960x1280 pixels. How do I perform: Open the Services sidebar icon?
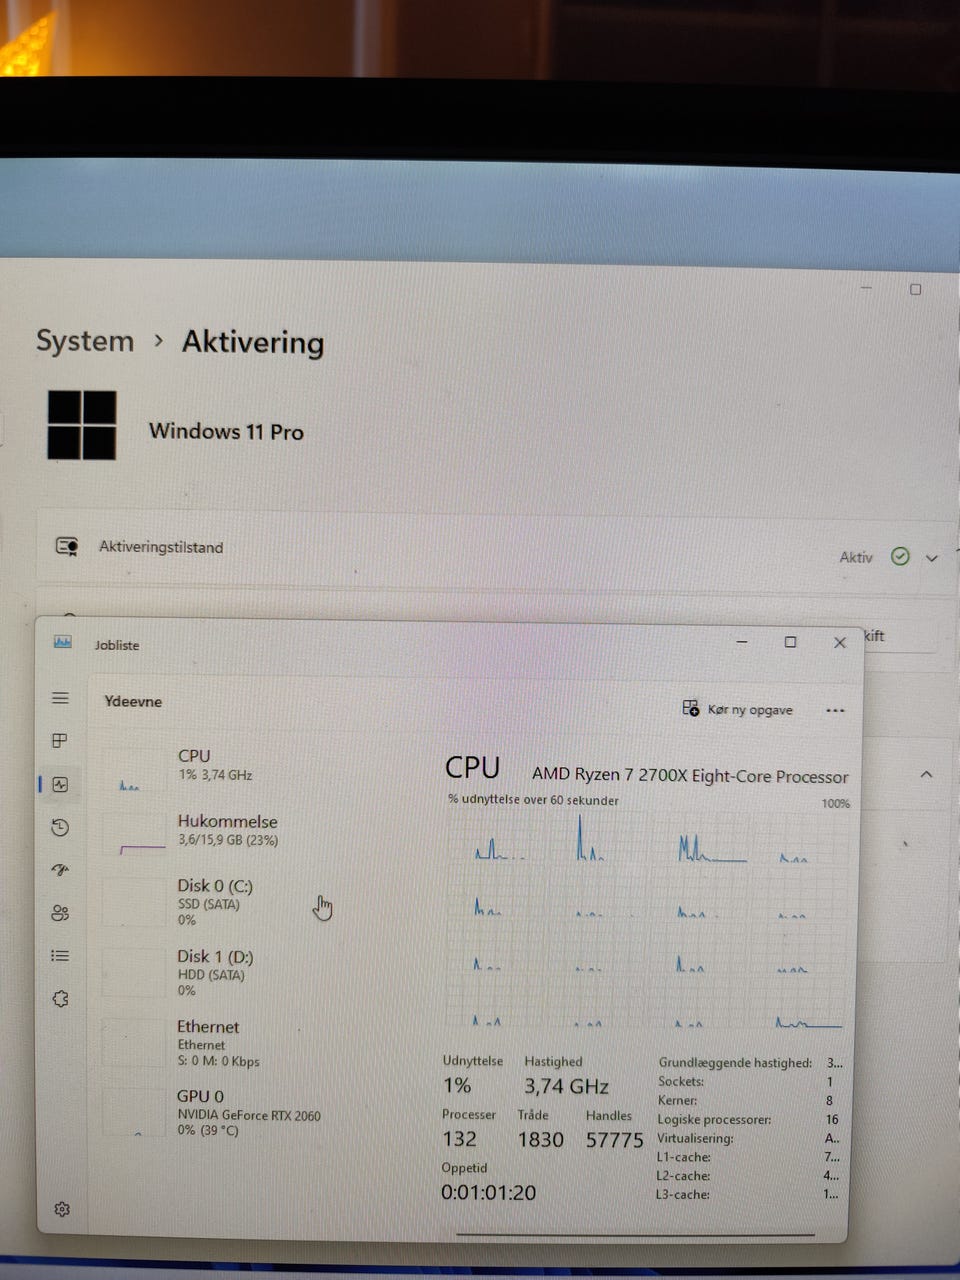(x=60, y=999)
